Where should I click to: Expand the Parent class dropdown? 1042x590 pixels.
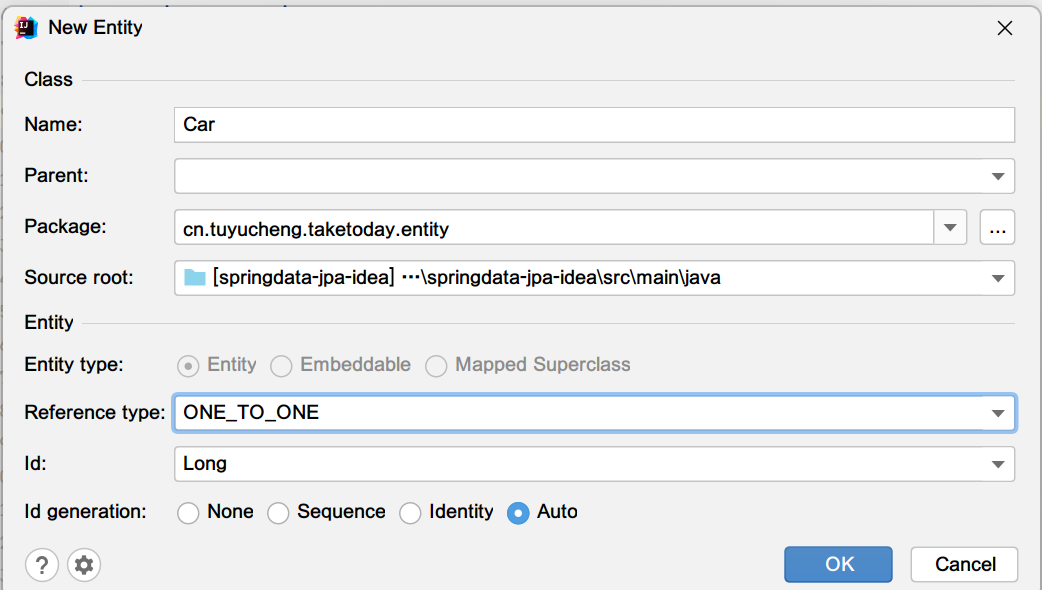pos(997,175)
